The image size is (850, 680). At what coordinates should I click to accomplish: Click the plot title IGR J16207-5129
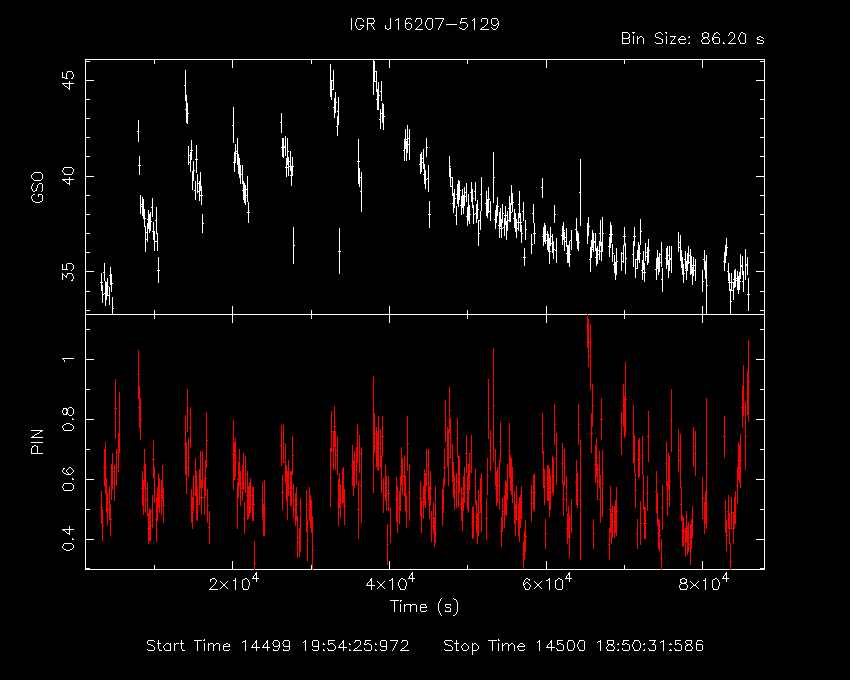[x=424, y=24]
